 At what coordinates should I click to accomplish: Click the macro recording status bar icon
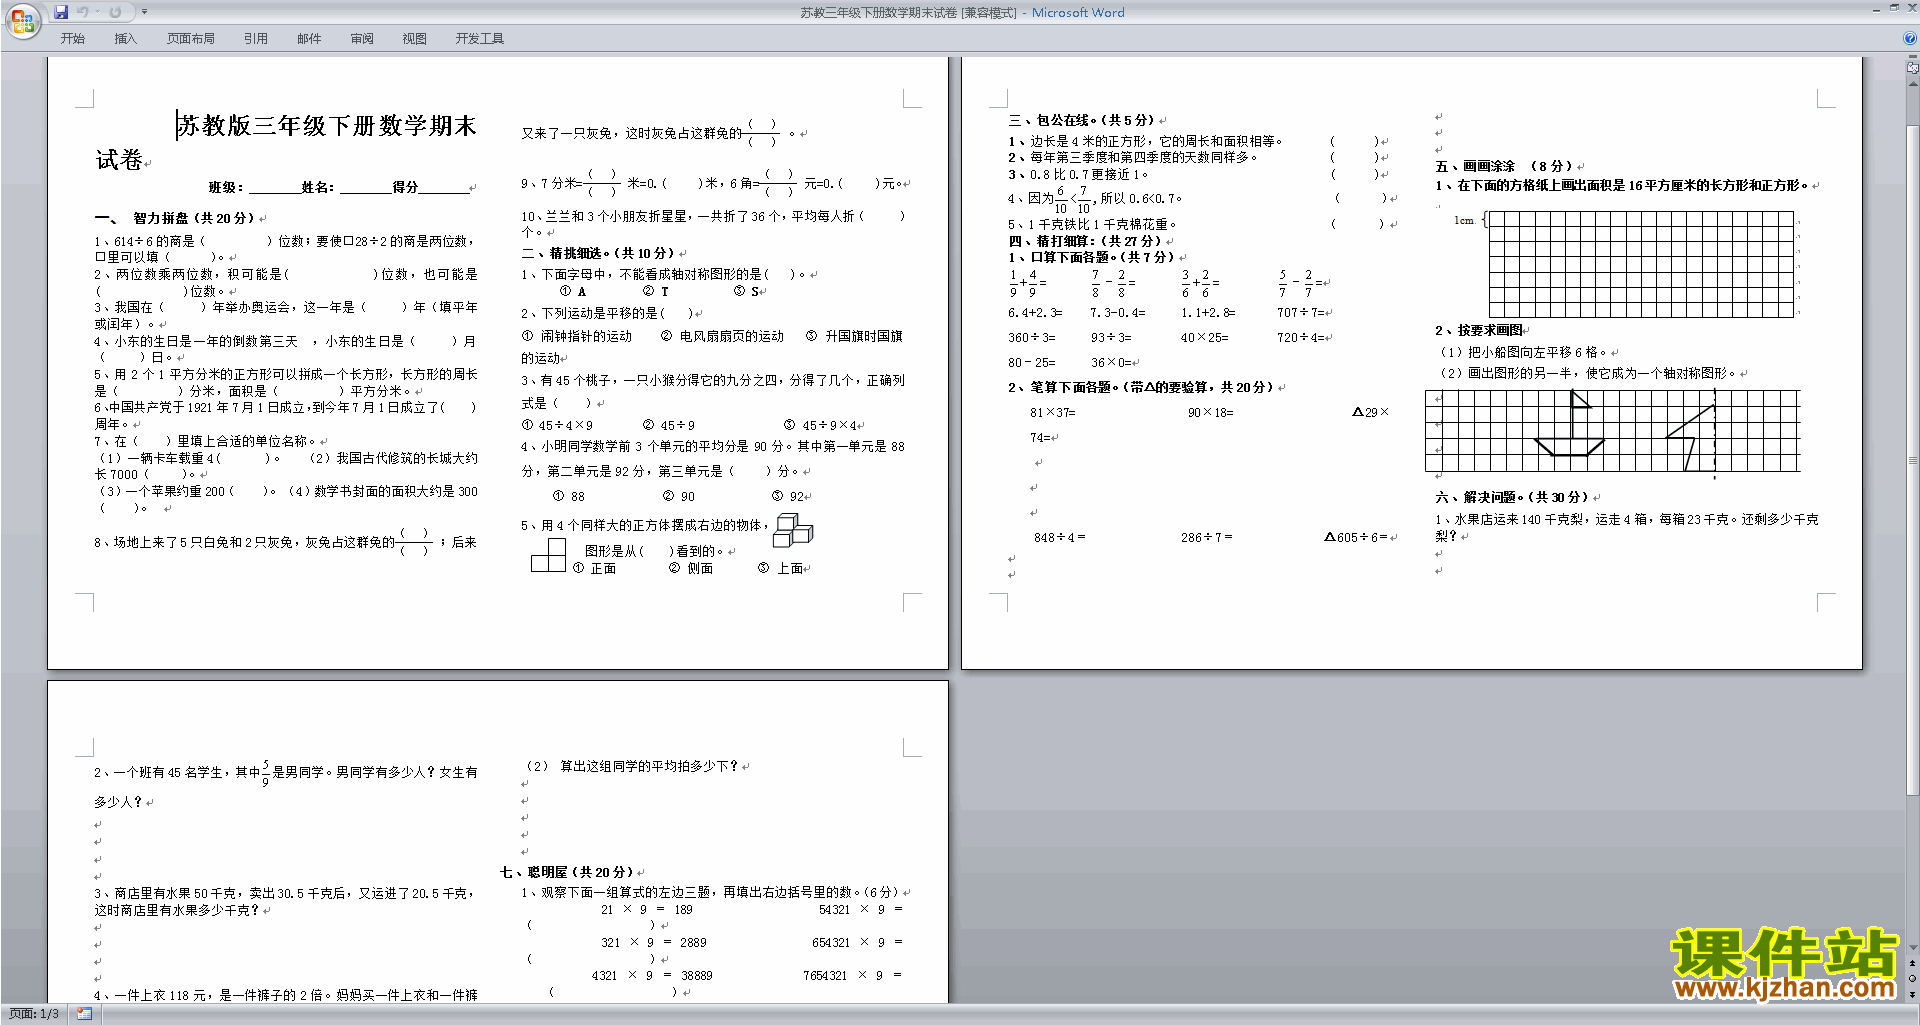84,1014
